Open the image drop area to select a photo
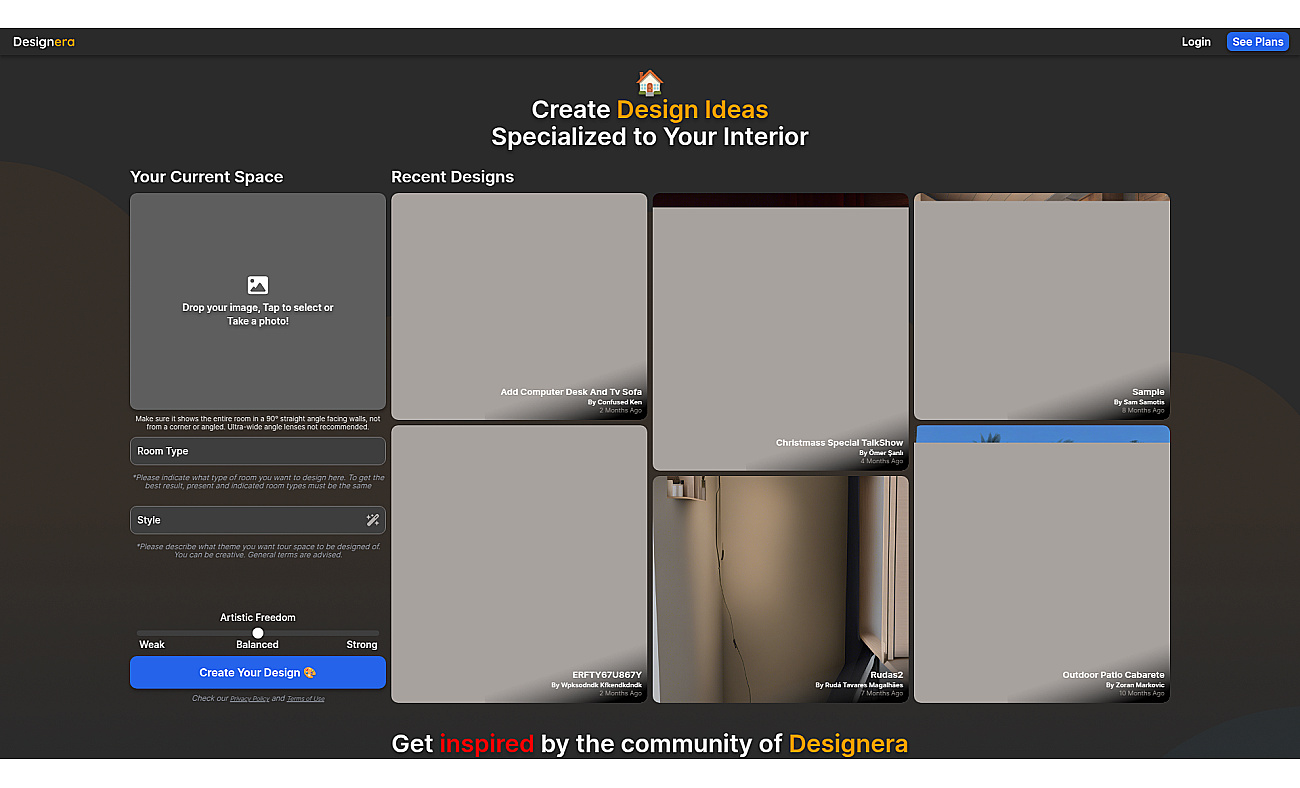This screenshot has height=788, width=1300. (258, 302)
